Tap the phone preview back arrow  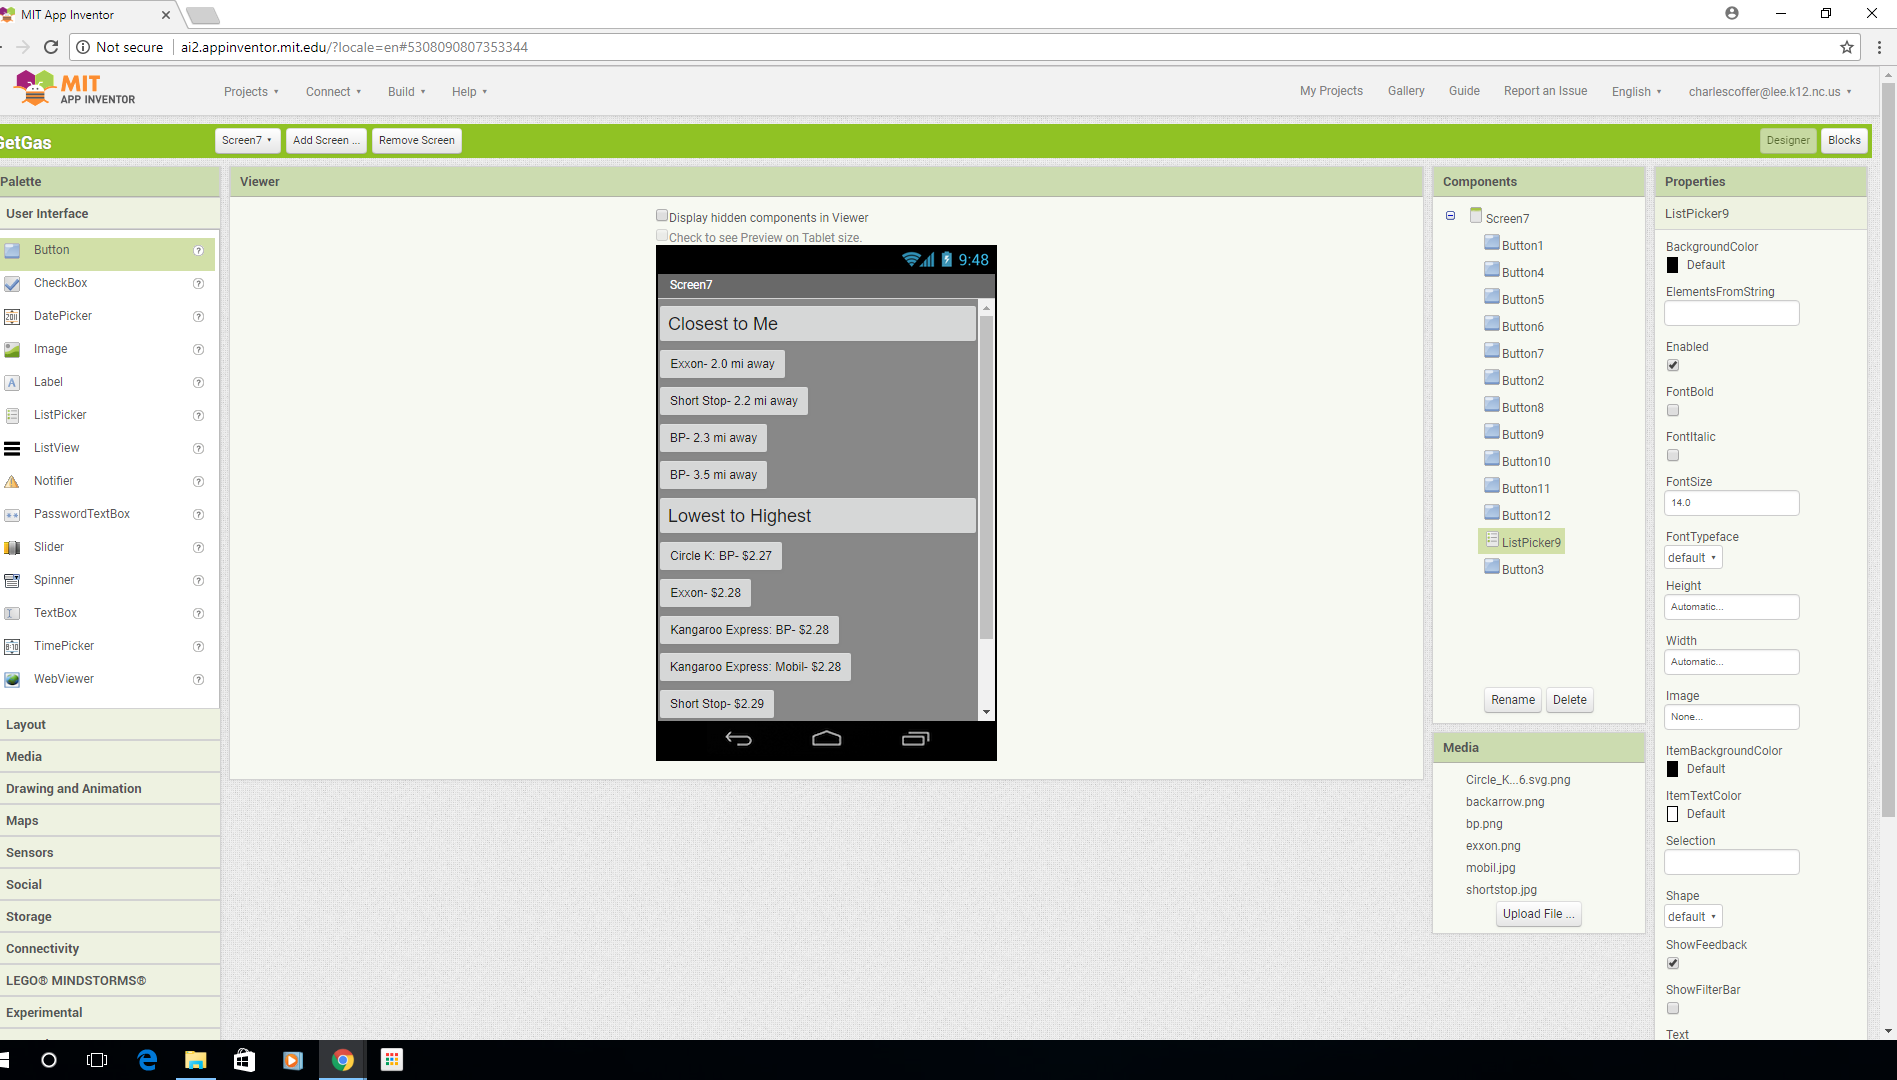738,739
